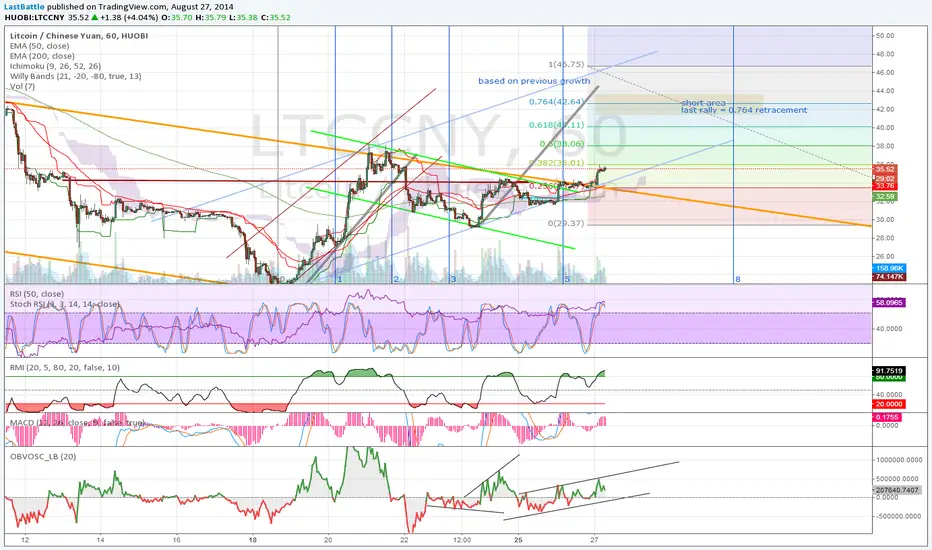The width and height of the screenshot is (932, 550).
Task: Click the gray 207840.7407 OBV value tag
Action: tap(898, 490)
